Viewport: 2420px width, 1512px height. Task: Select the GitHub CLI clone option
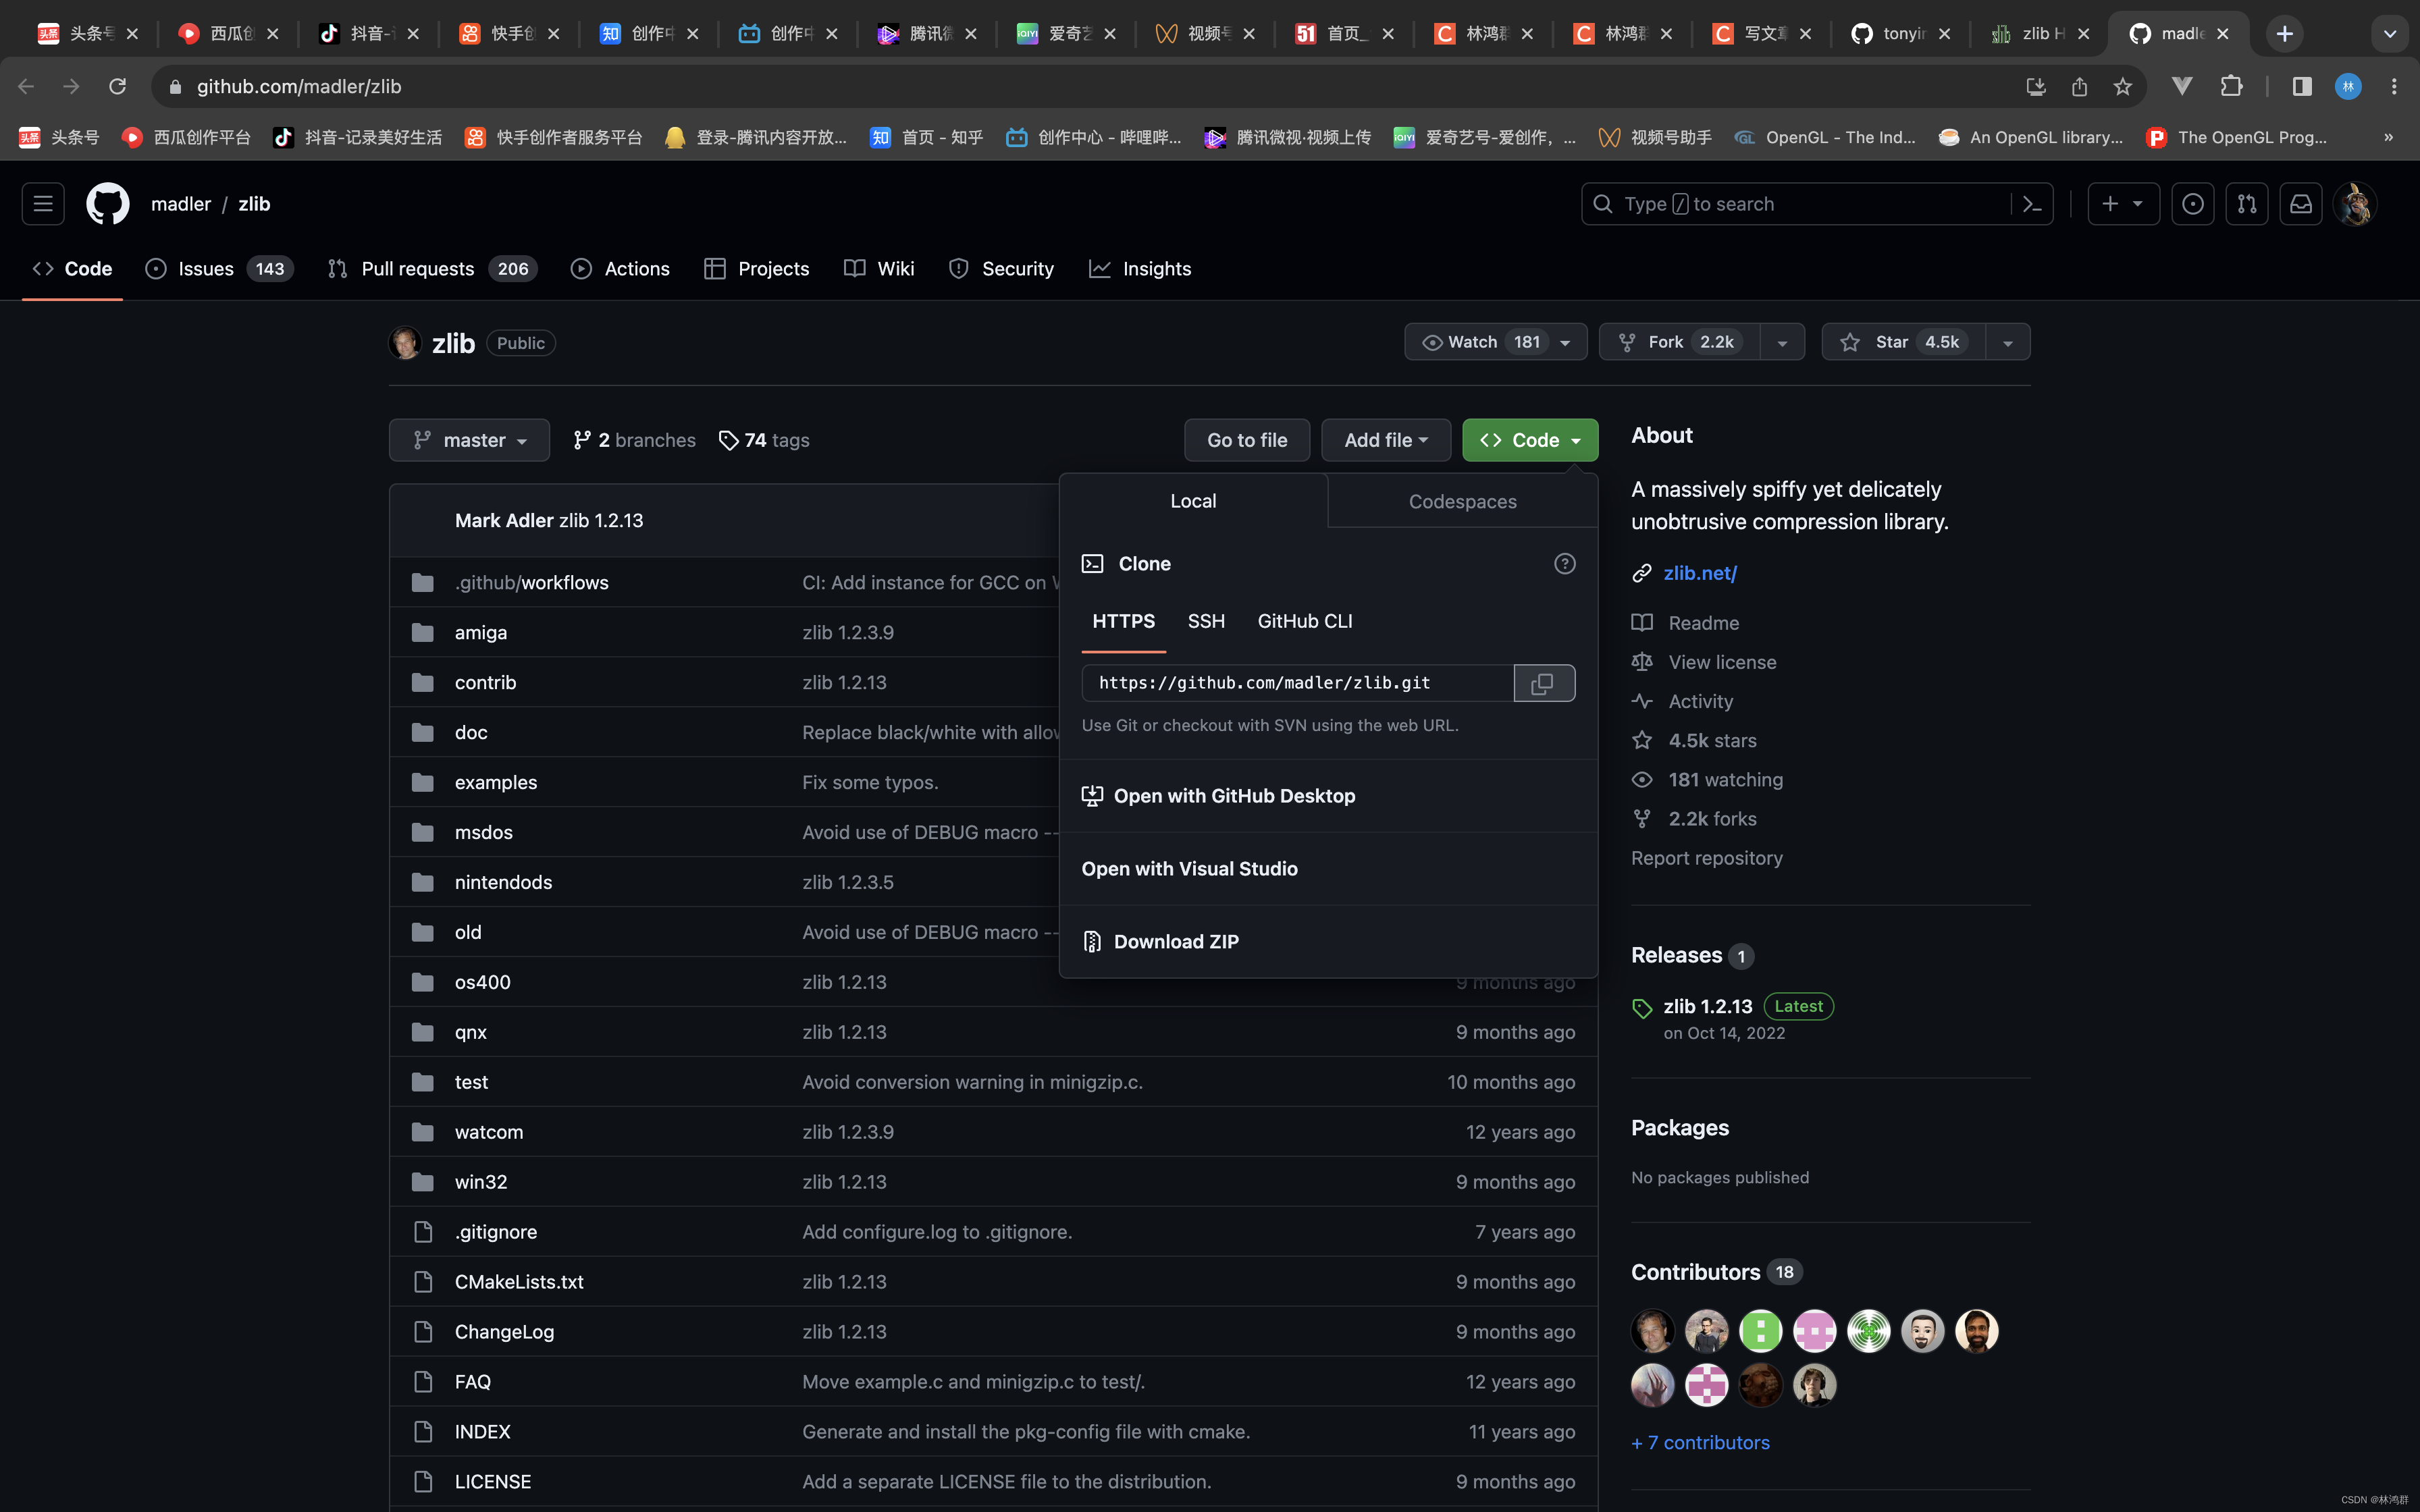(x=1304, y=622)
